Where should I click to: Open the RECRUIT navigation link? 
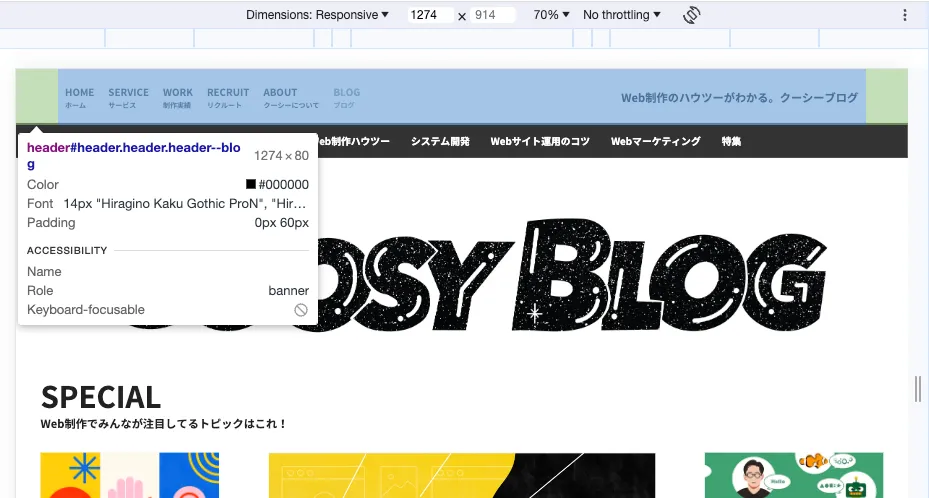[x=228, y=98]
